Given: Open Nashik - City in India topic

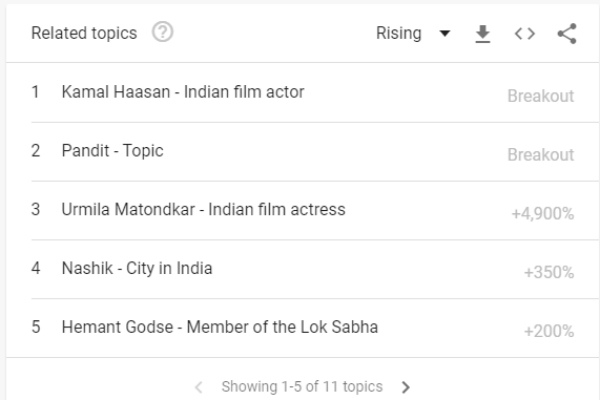Looking at the screenshot, I should coord(137,268).
